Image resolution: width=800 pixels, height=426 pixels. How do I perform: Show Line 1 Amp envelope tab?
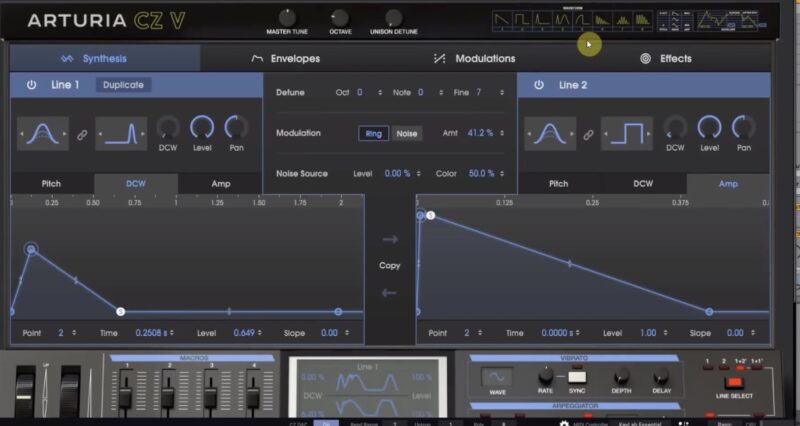220,184
